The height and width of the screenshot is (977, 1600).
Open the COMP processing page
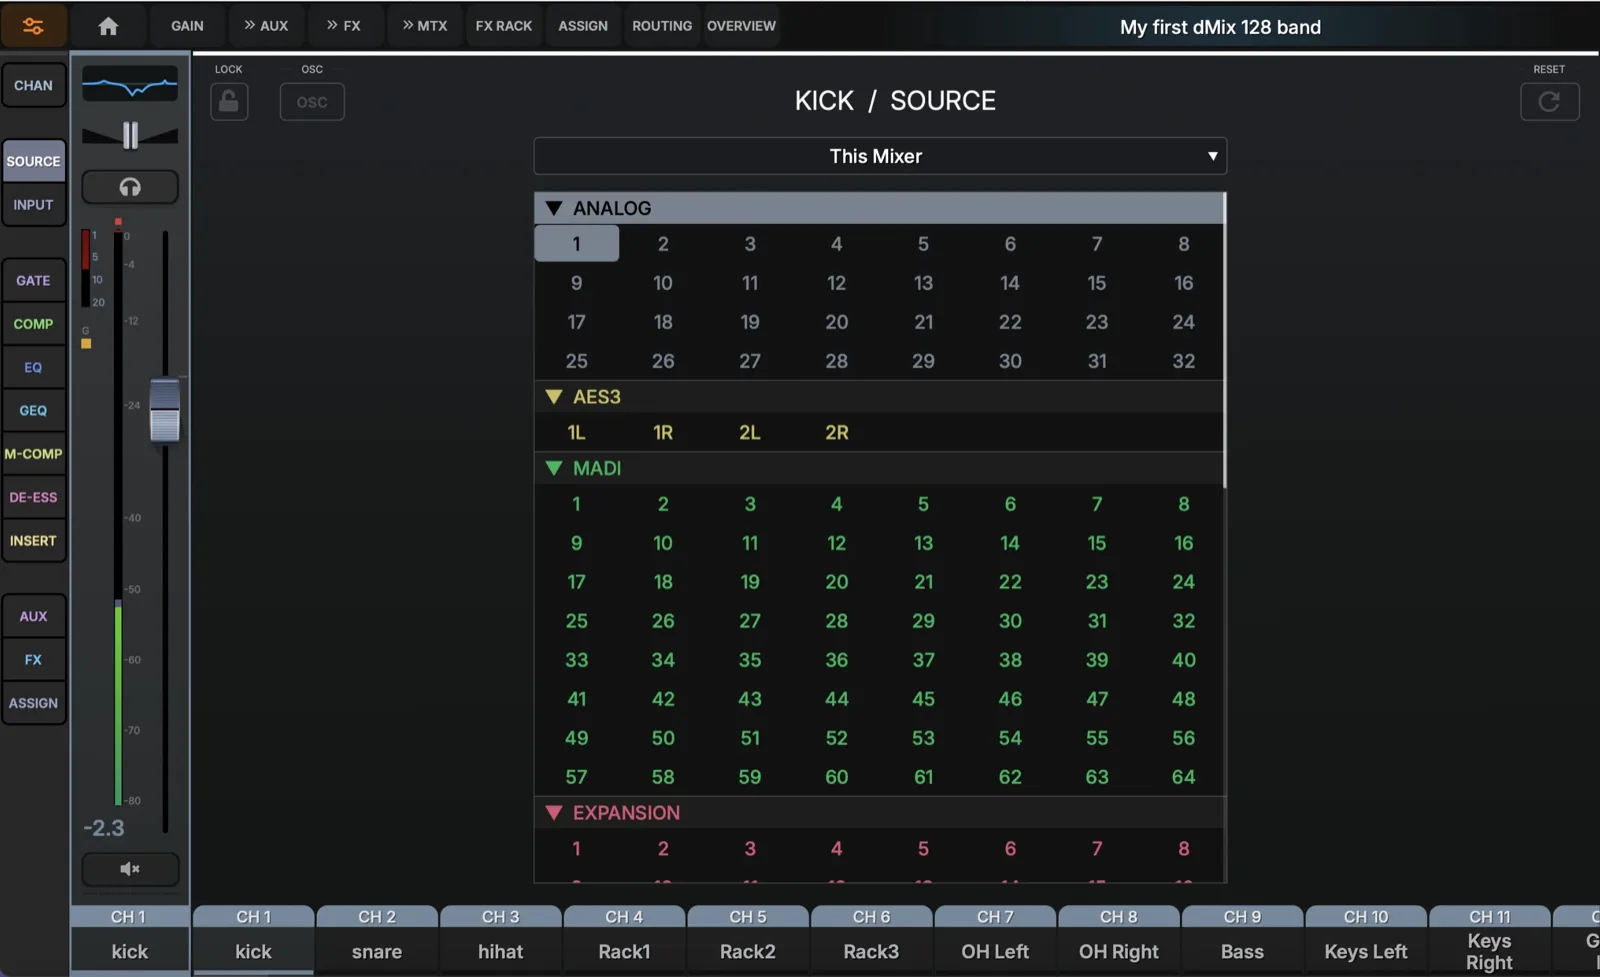pos(33,324)
